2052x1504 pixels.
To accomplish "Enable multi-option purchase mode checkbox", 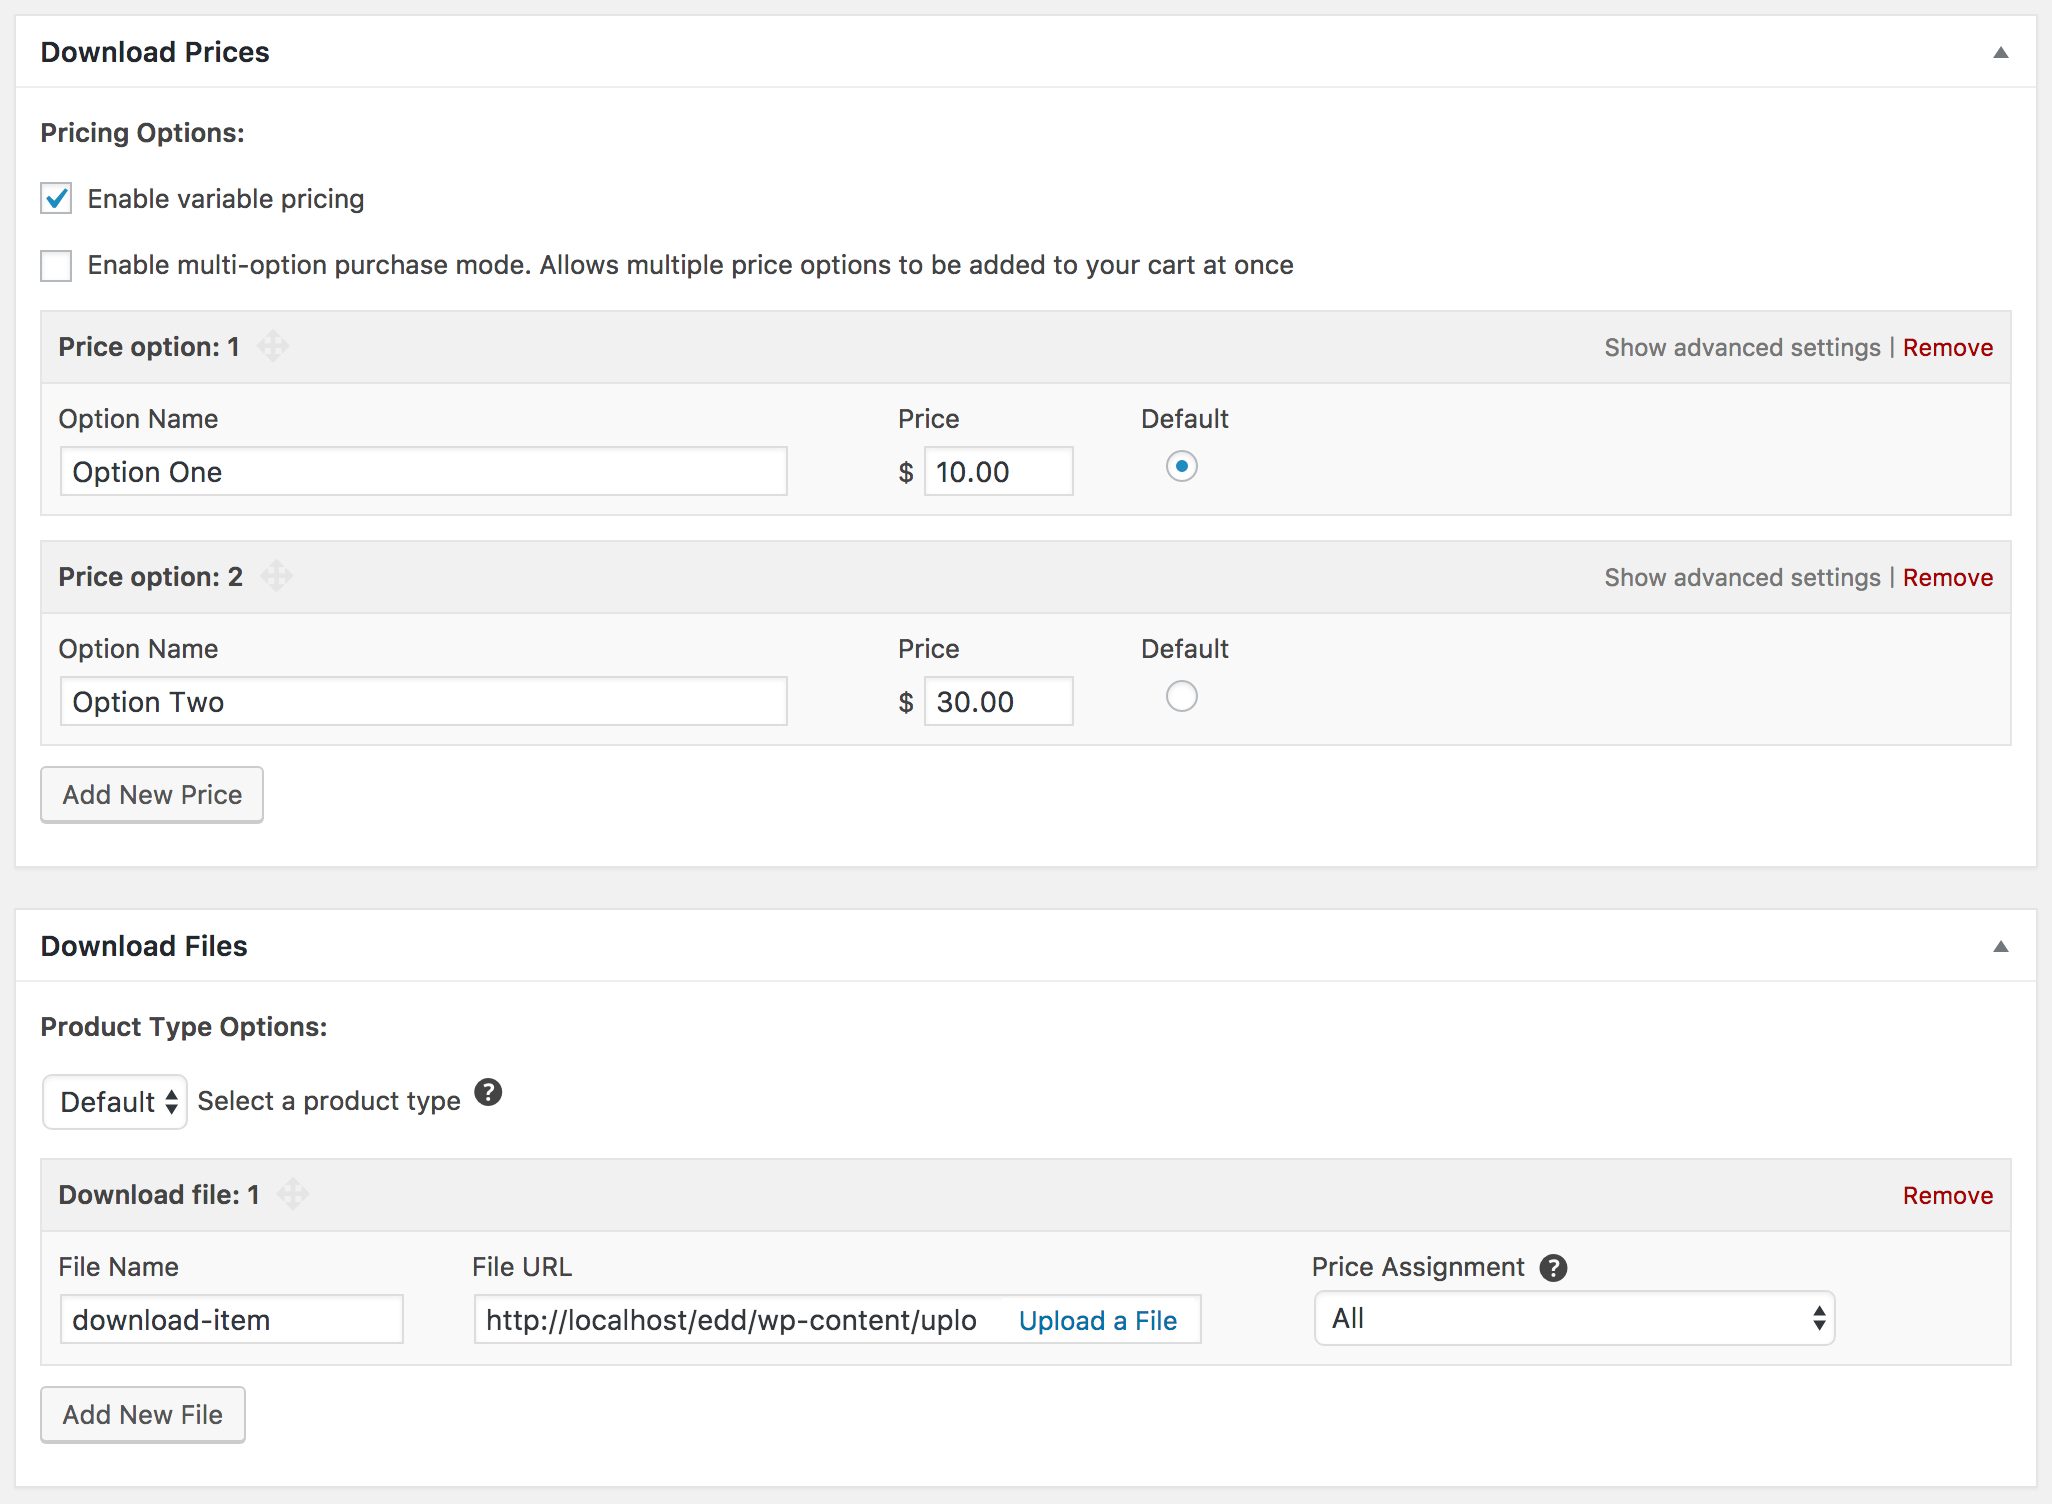I will coord(56,266).
